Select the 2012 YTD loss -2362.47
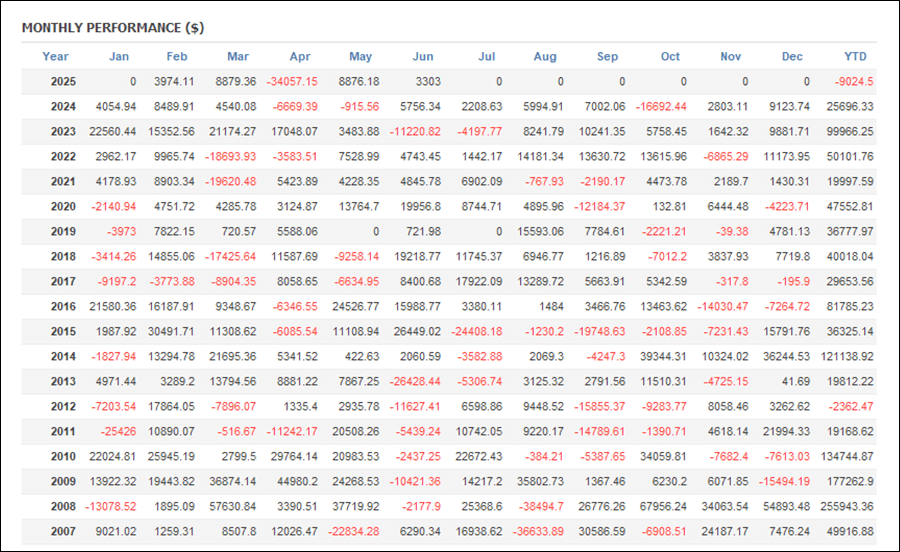 tap(851, 406)
